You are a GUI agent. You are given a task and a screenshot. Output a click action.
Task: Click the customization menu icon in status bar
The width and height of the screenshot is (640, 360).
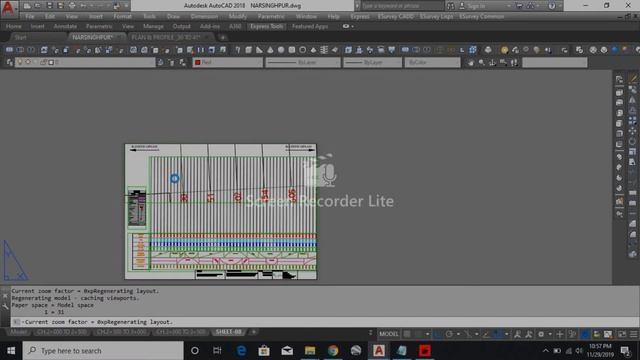click(633, 334)
